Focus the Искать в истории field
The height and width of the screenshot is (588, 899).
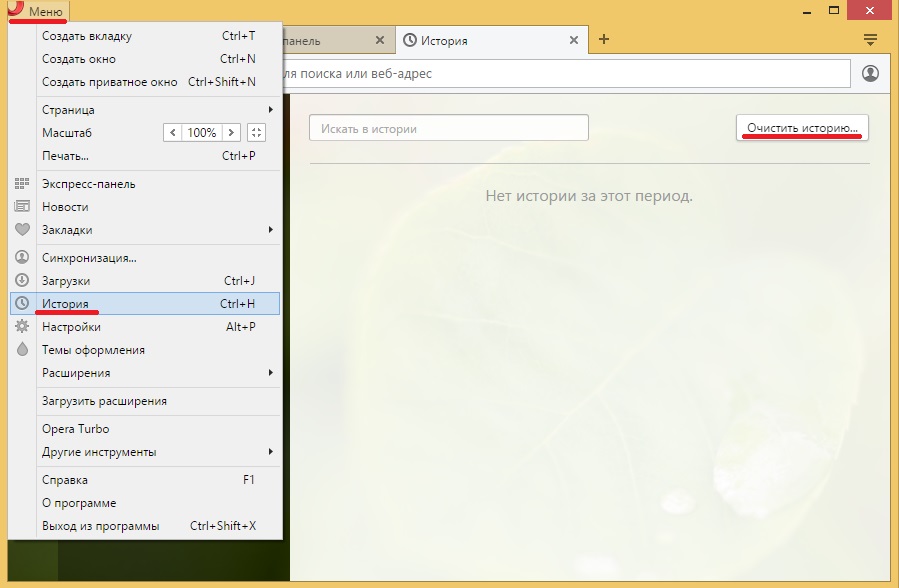448,128
